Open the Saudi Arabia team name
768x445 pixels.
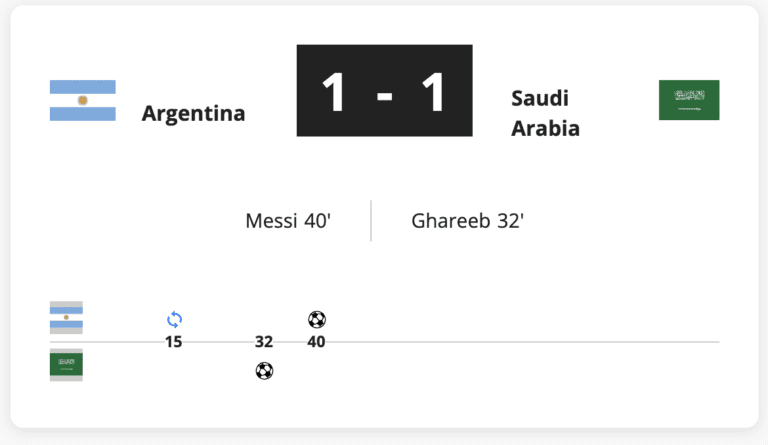(x=545, y=113)
